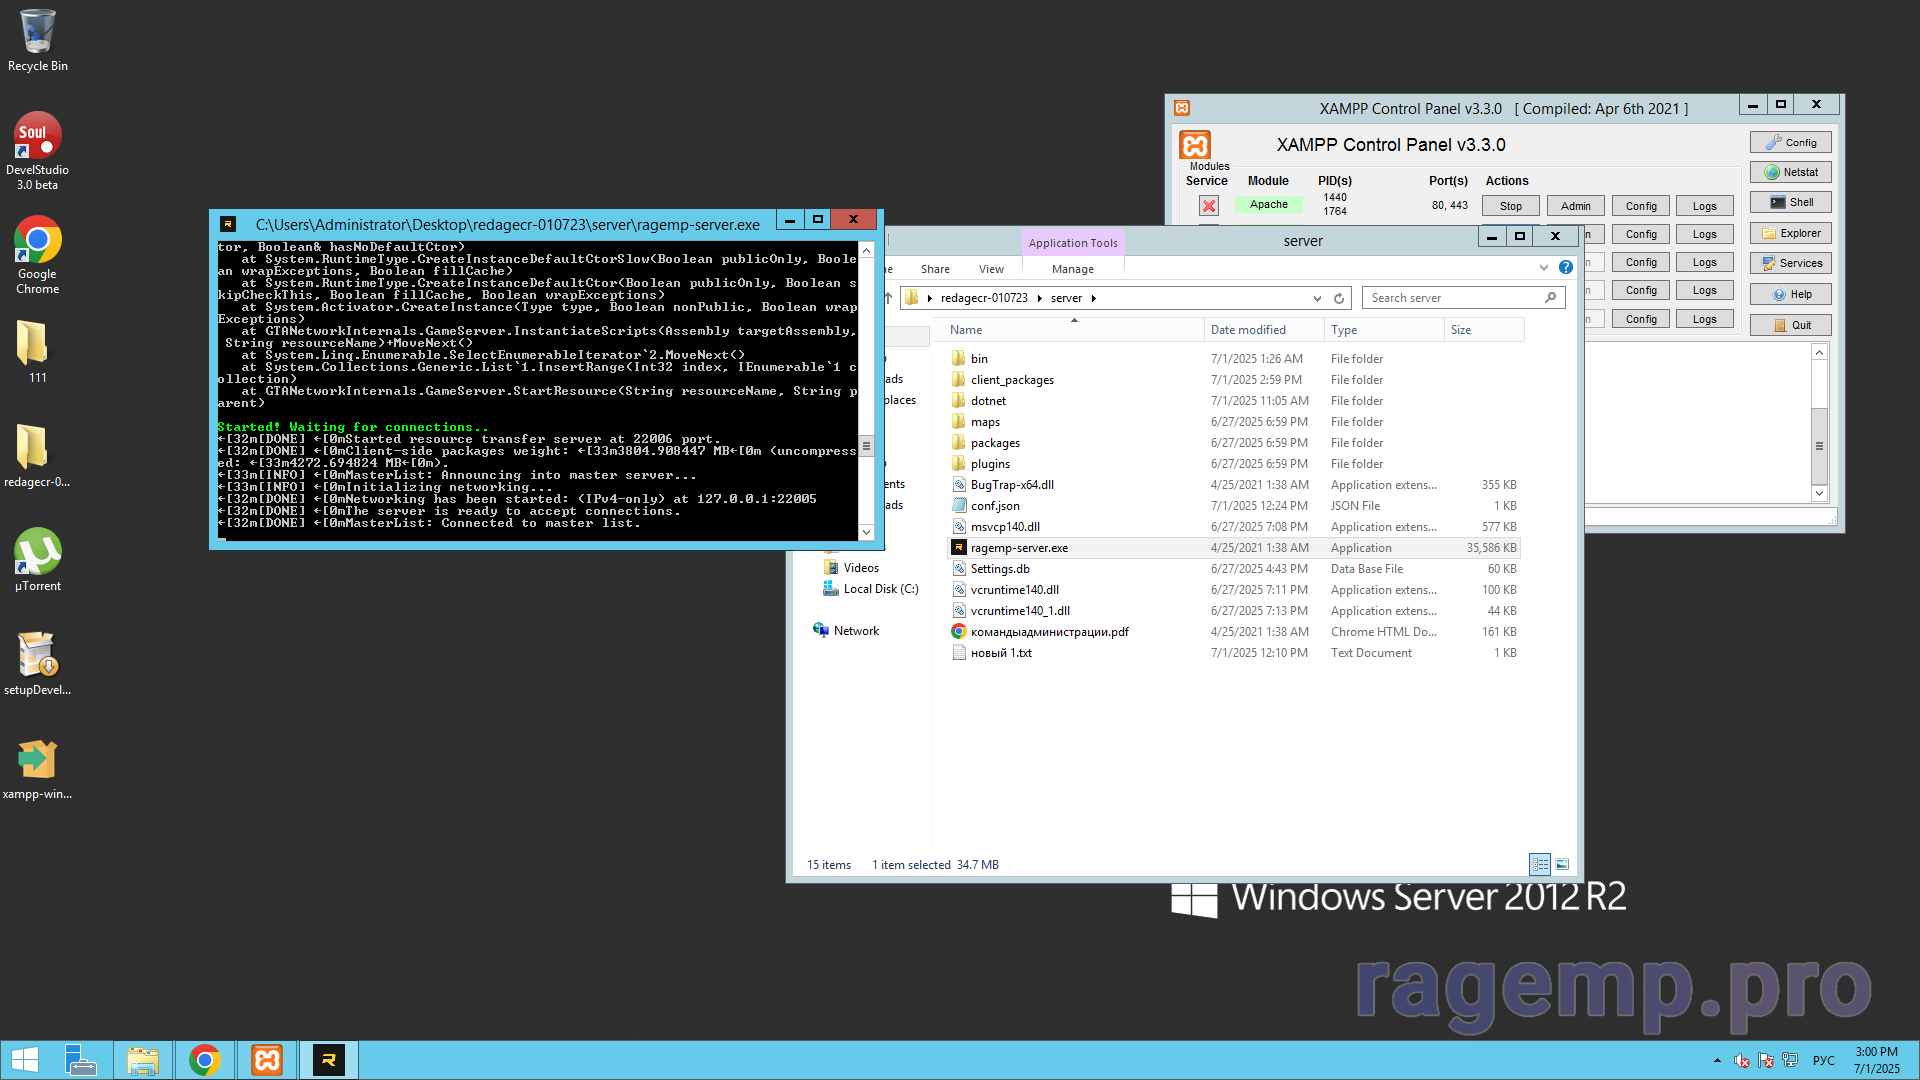This screenshot has height=1080, width=1920.
Task: Show hidden tray icons arrow
Action: (x=1717, y=1060)
